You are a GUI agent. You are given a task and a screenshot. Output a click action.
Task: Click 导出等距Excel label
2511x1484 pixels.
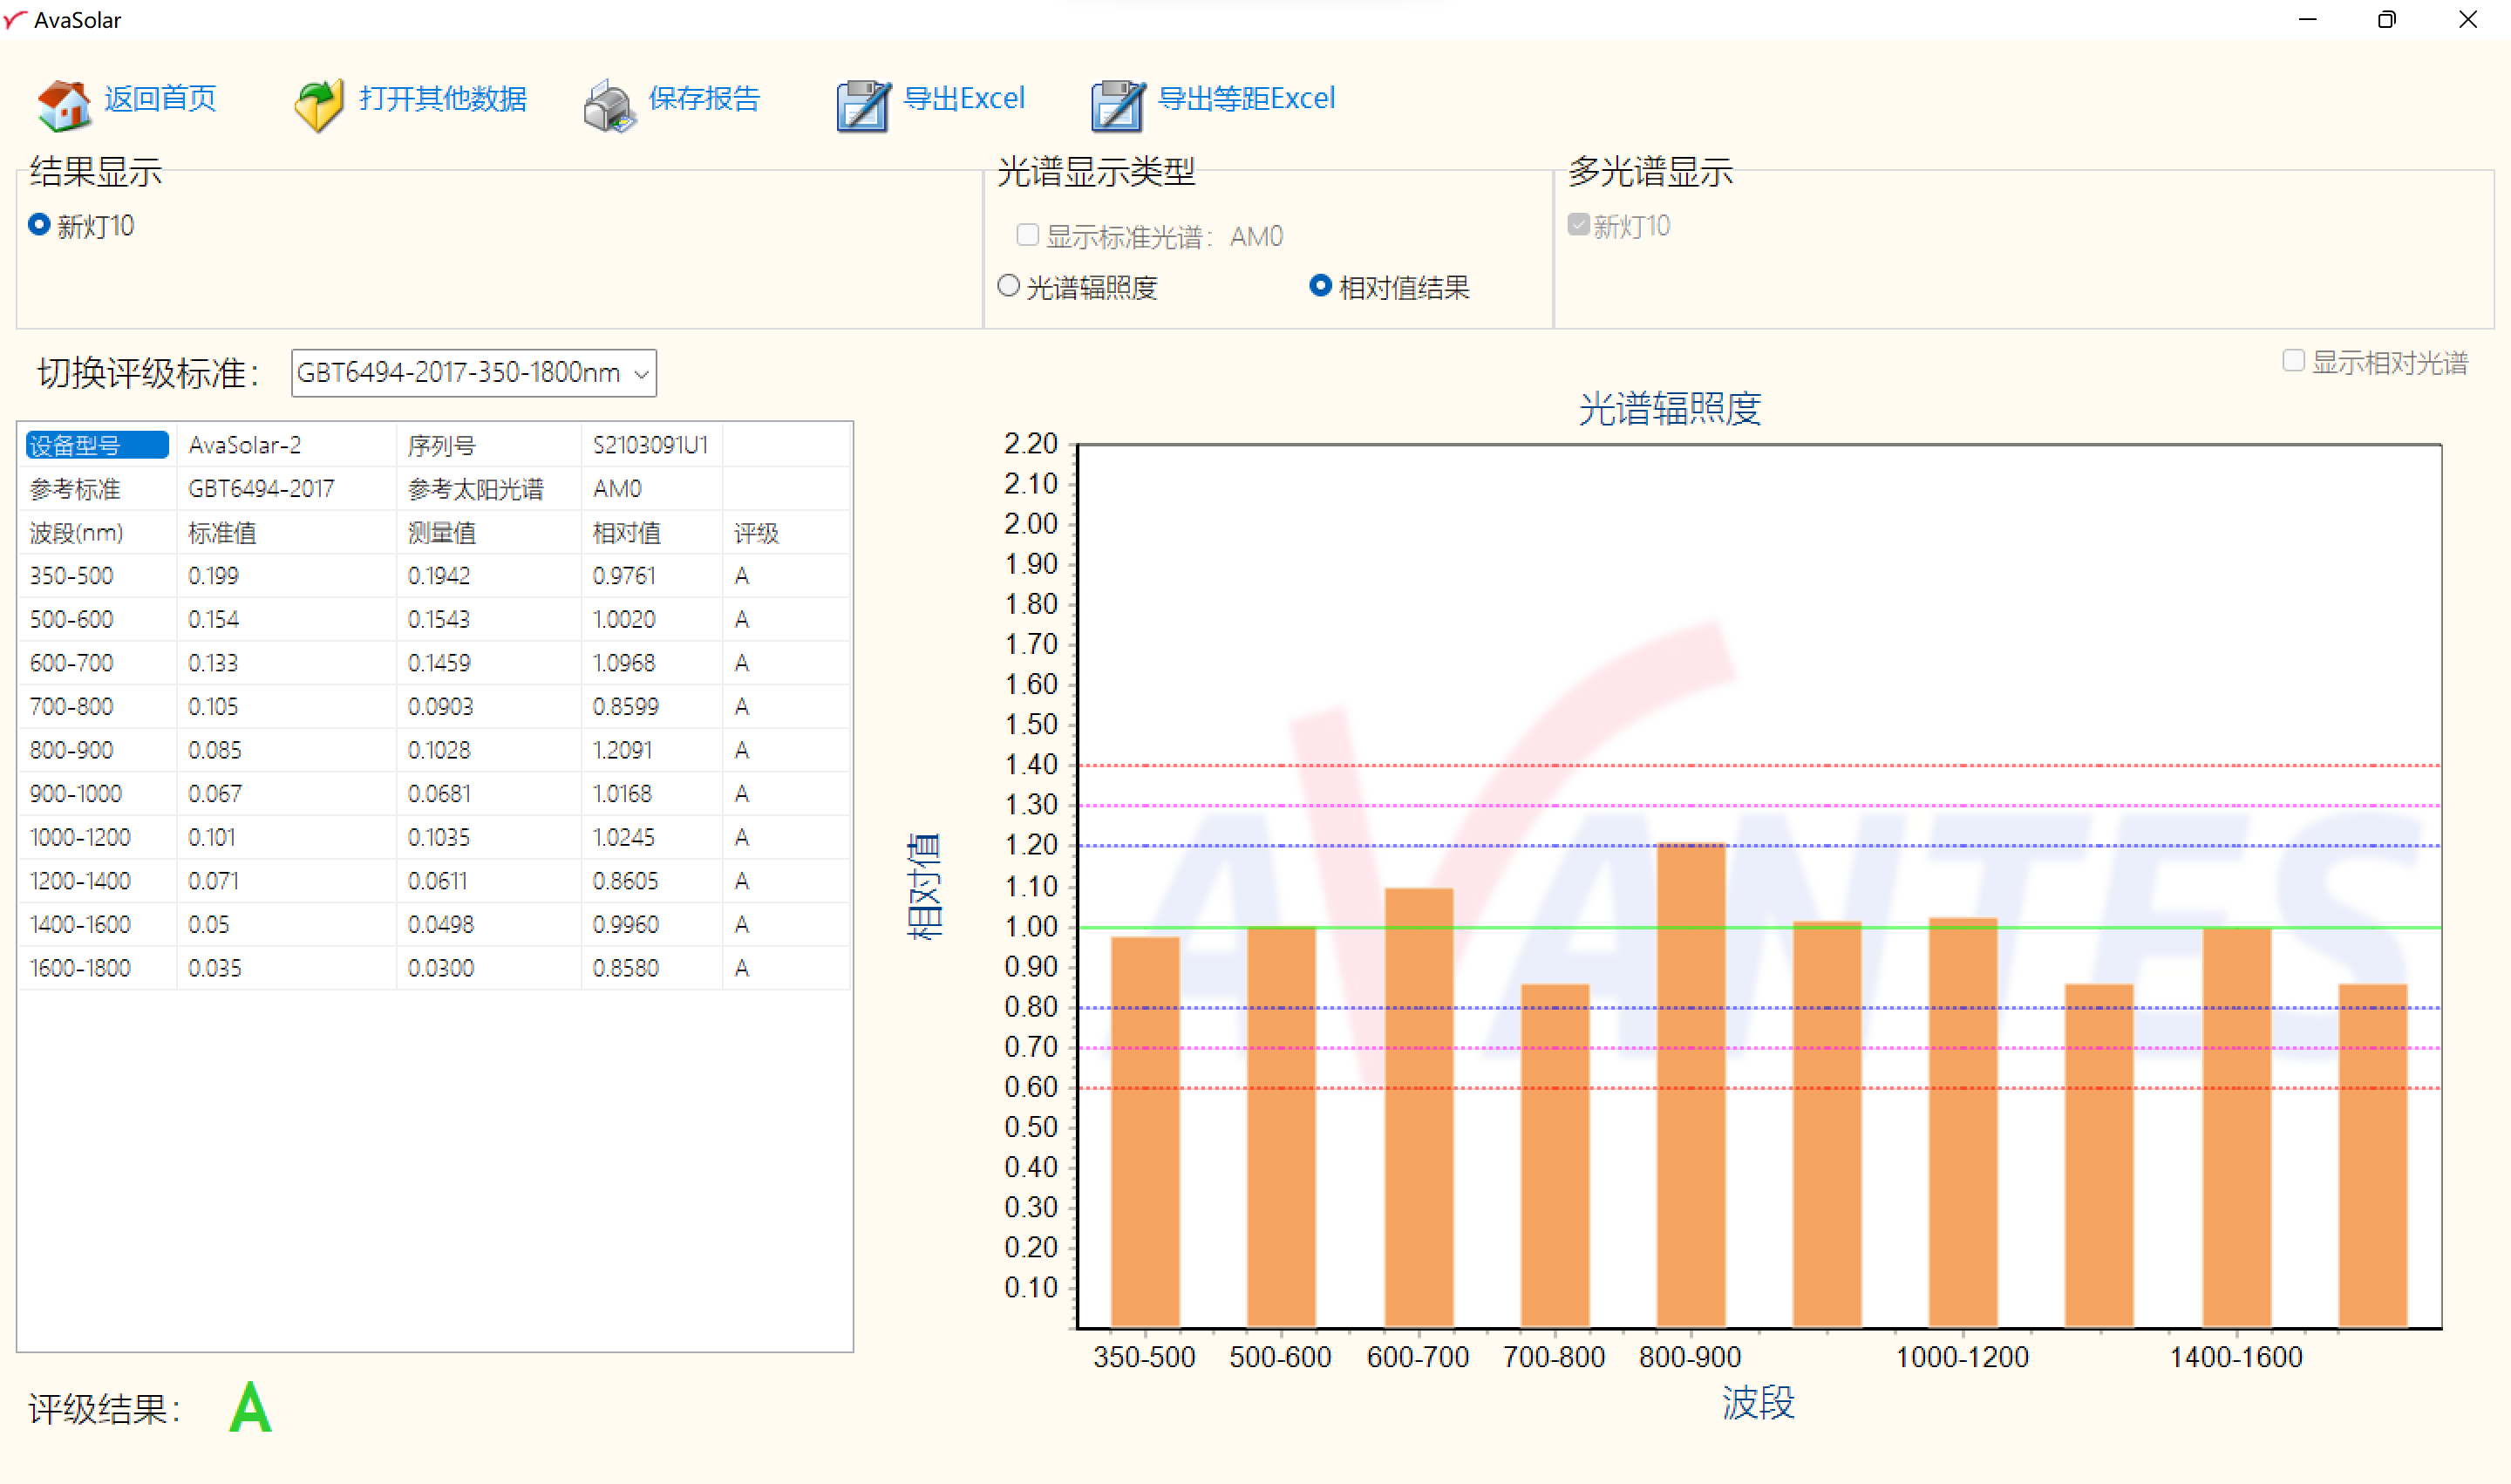1246,98
